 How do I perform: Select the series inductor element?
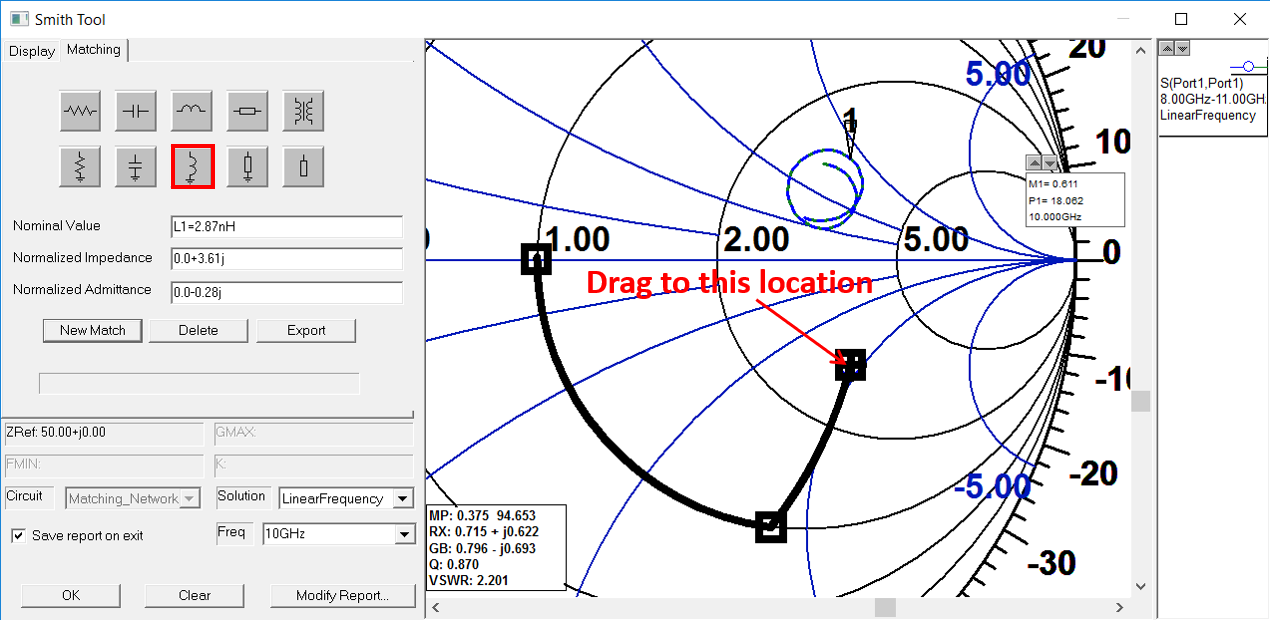[x=191, y=111]
